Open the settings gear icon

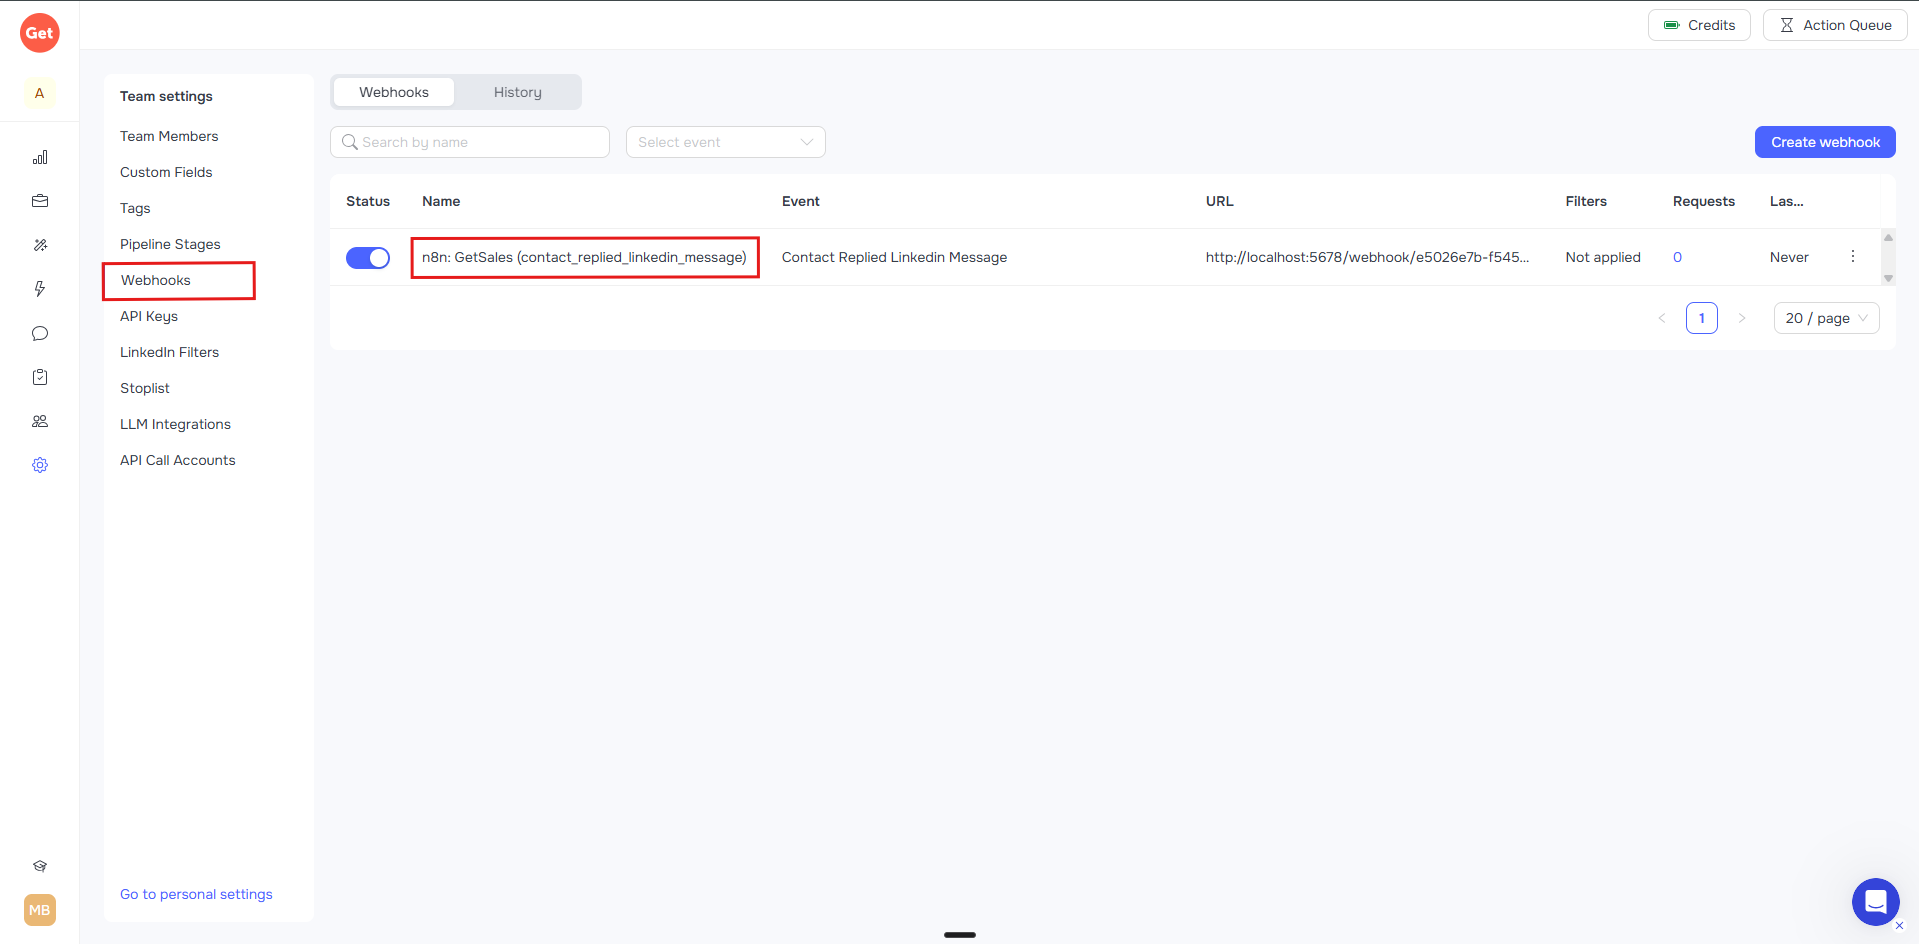tap(40, 465)
